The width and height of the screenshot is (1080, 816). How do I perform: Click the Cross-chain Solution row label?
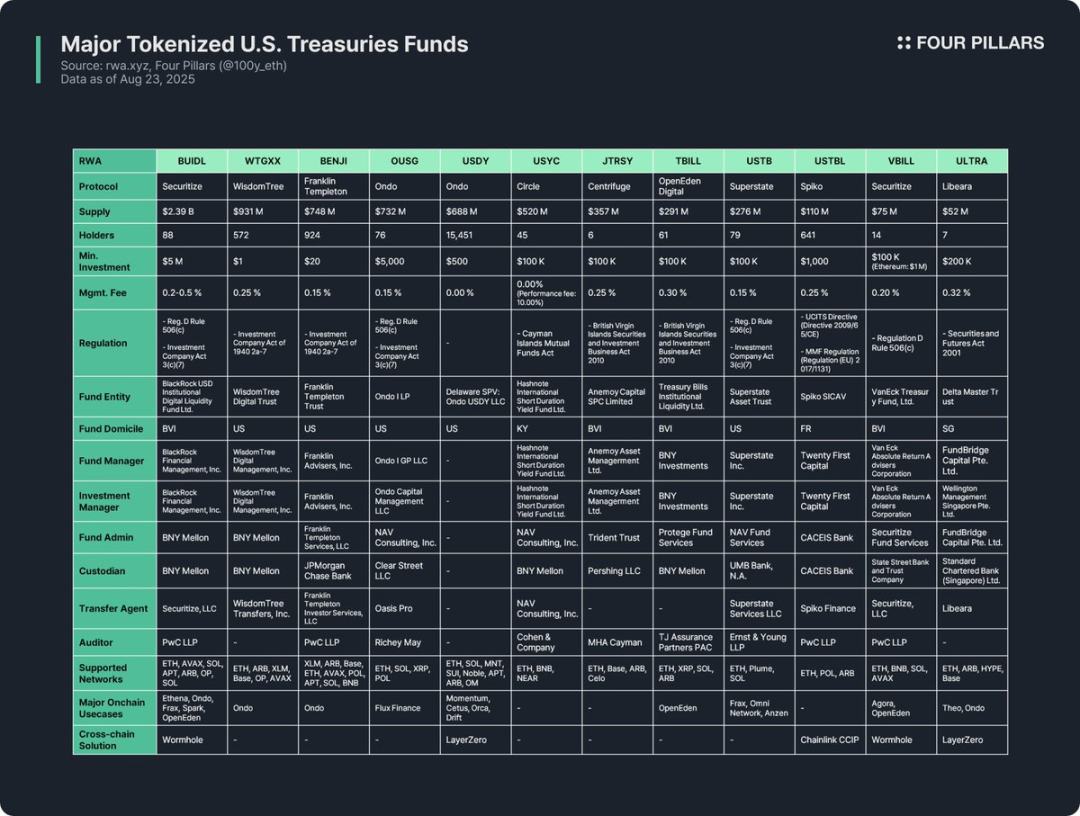point(105,740)
